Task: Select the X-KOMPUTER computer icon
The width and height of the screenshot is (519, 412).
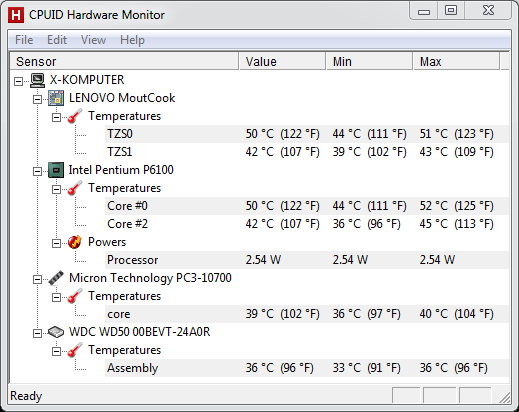Action: click(37, 80)
